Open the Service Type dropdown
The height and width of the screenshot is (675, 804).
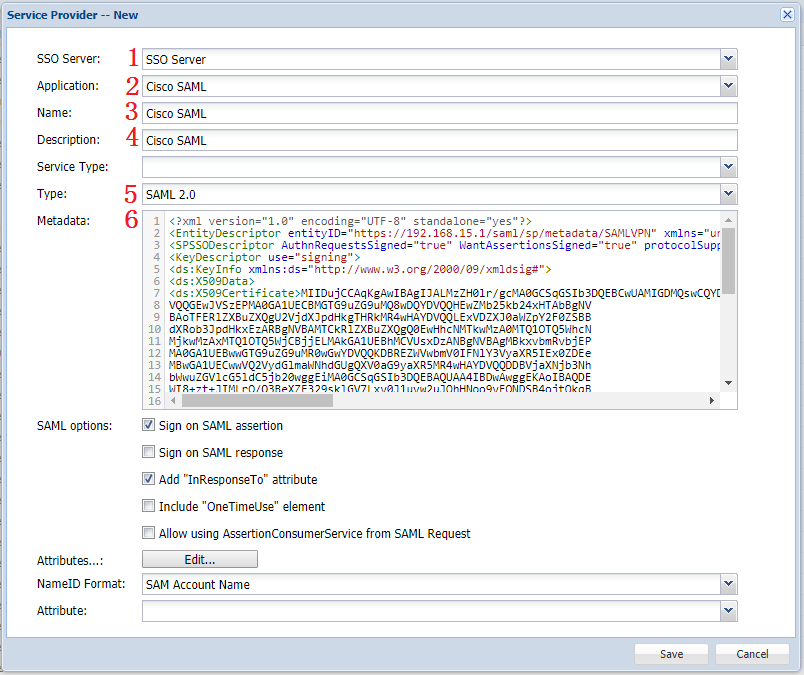728,167
